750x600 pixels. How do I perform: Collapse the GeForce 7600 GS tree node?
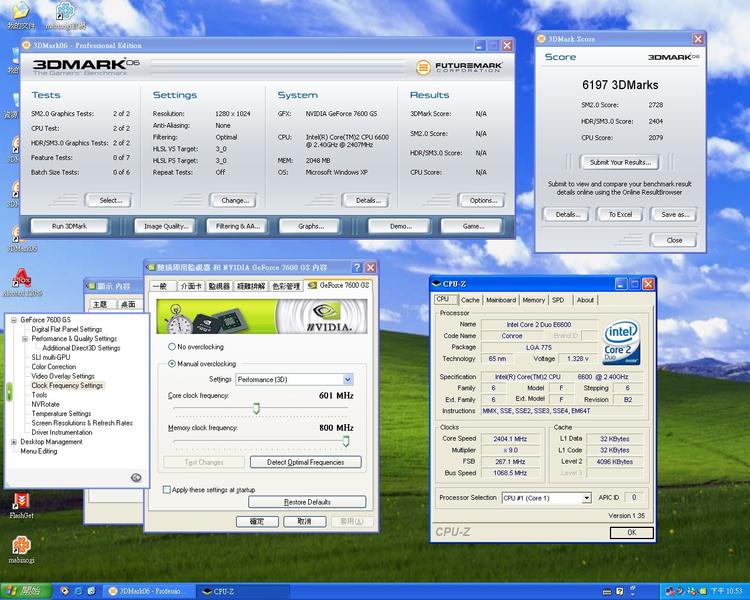[x=14, y=320]
